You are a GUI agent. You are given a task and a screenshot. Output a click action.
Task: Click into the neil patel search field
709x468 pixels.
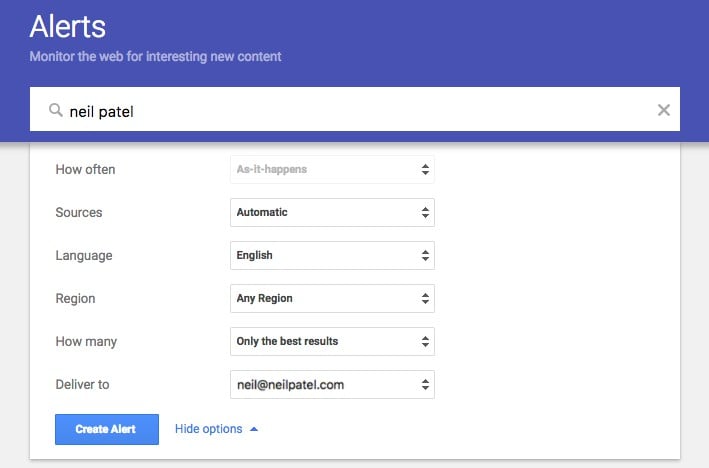[x=354, y=109]
